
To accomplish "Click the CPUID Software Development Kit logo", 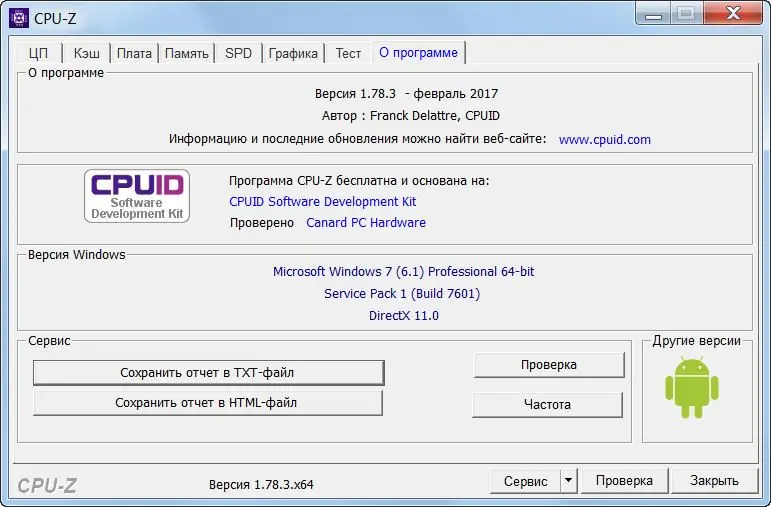I will [x=137, y=196].
